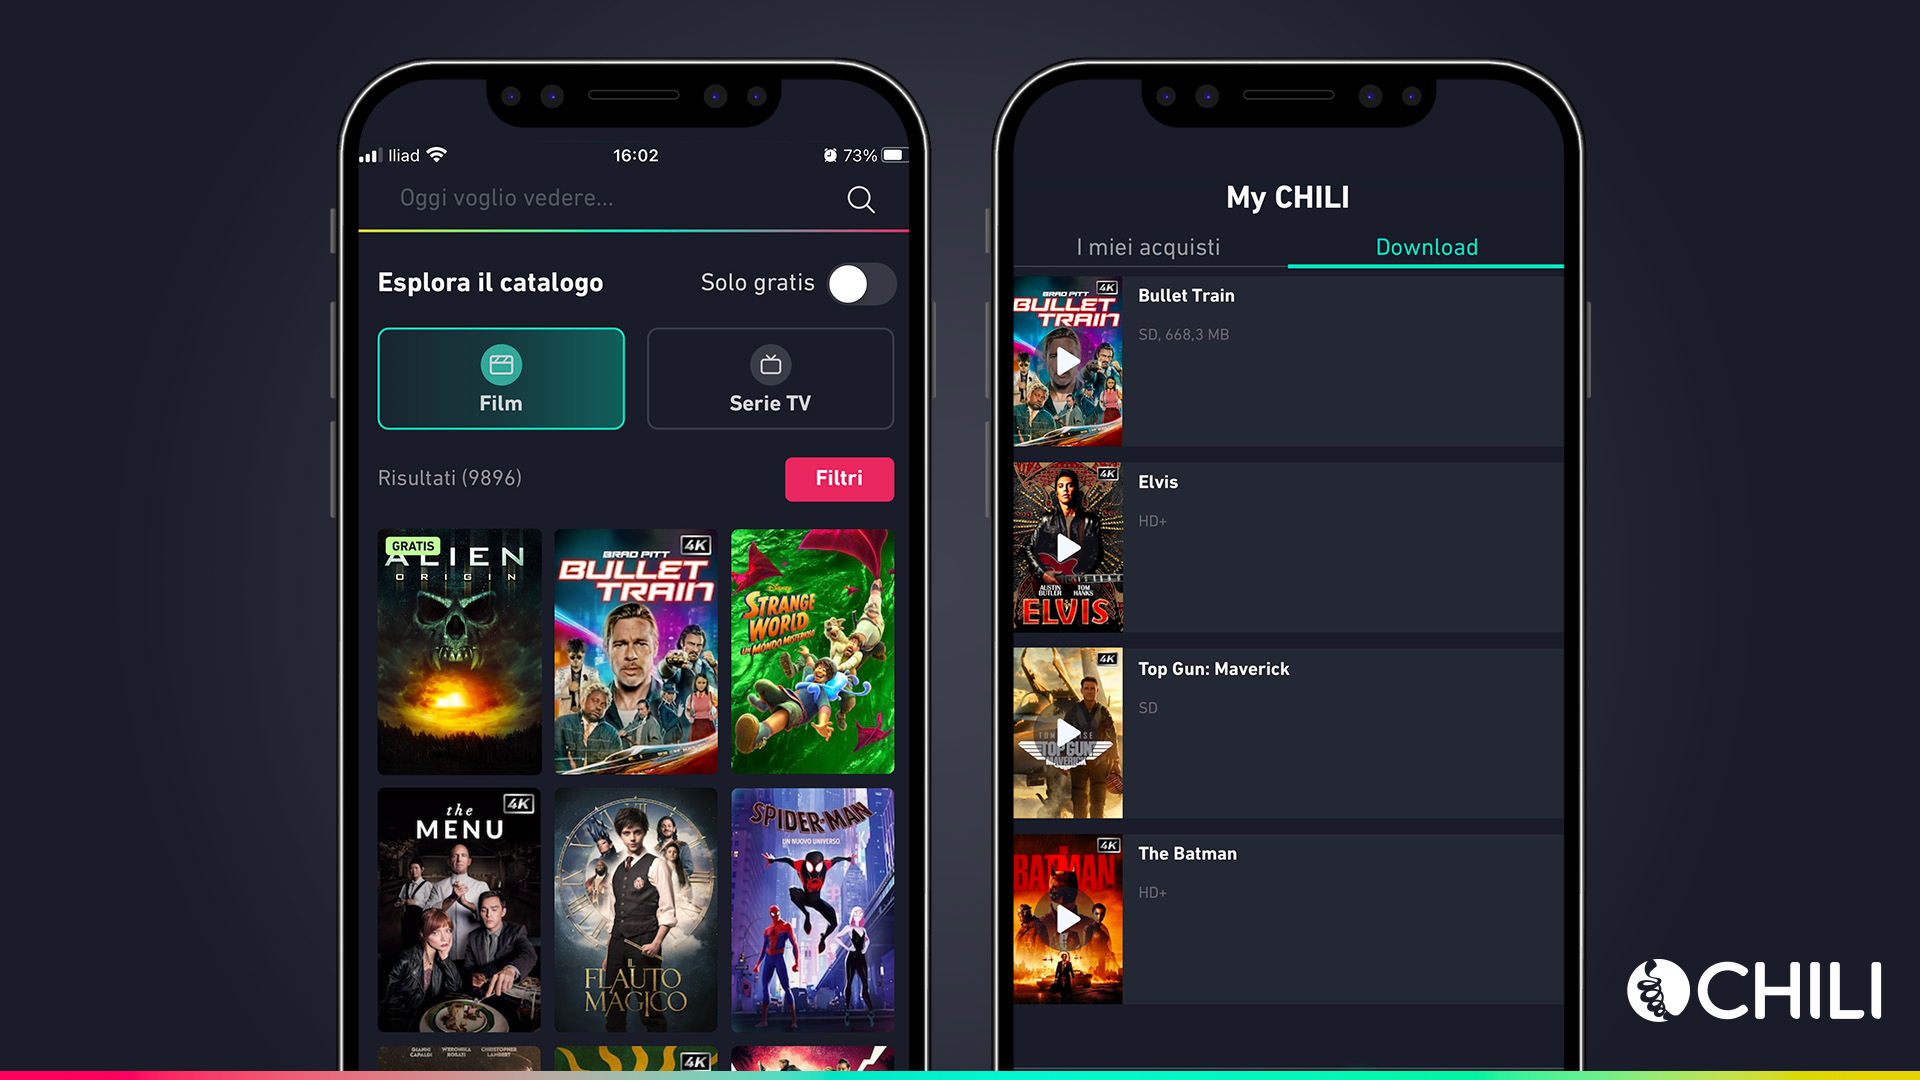The image size is (1920, 1080).
Task: Tap the search input field
Action: point(607,199)
